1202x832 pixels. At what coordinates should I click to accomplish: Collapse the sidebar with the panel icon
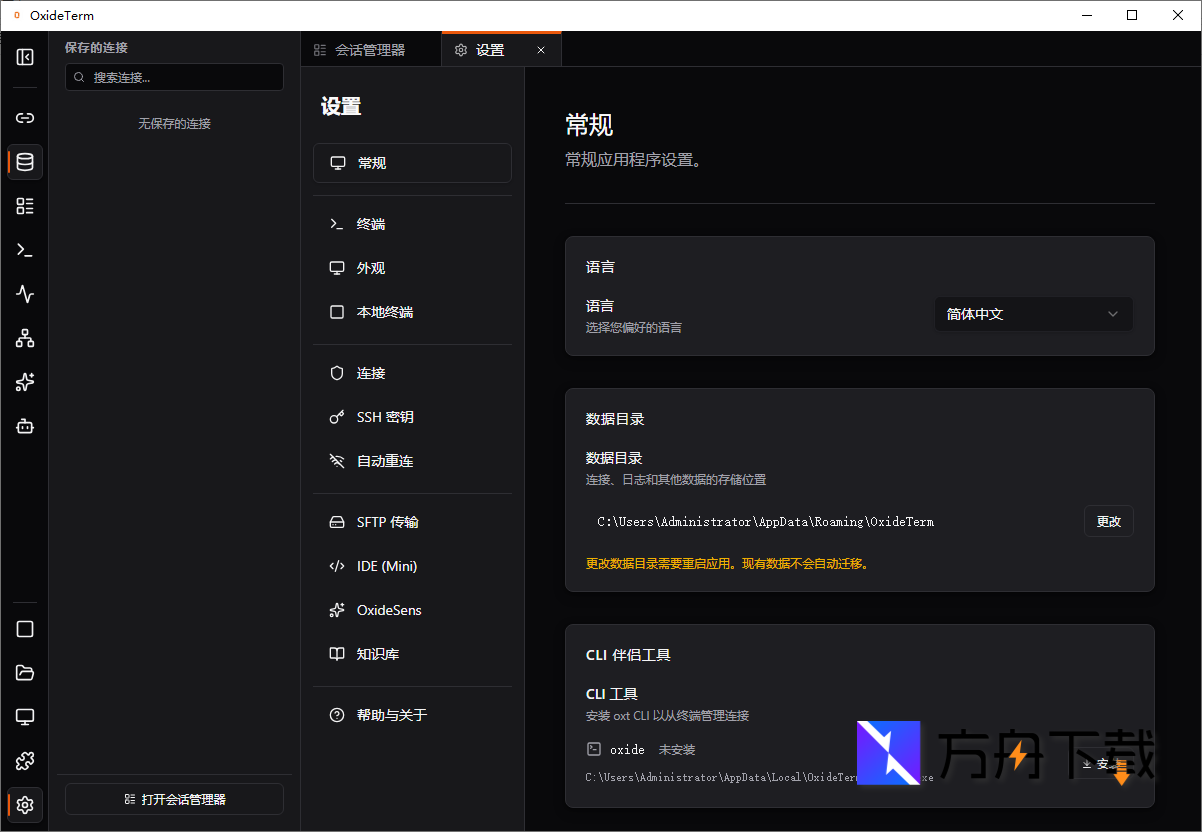(x=25, y=58)
